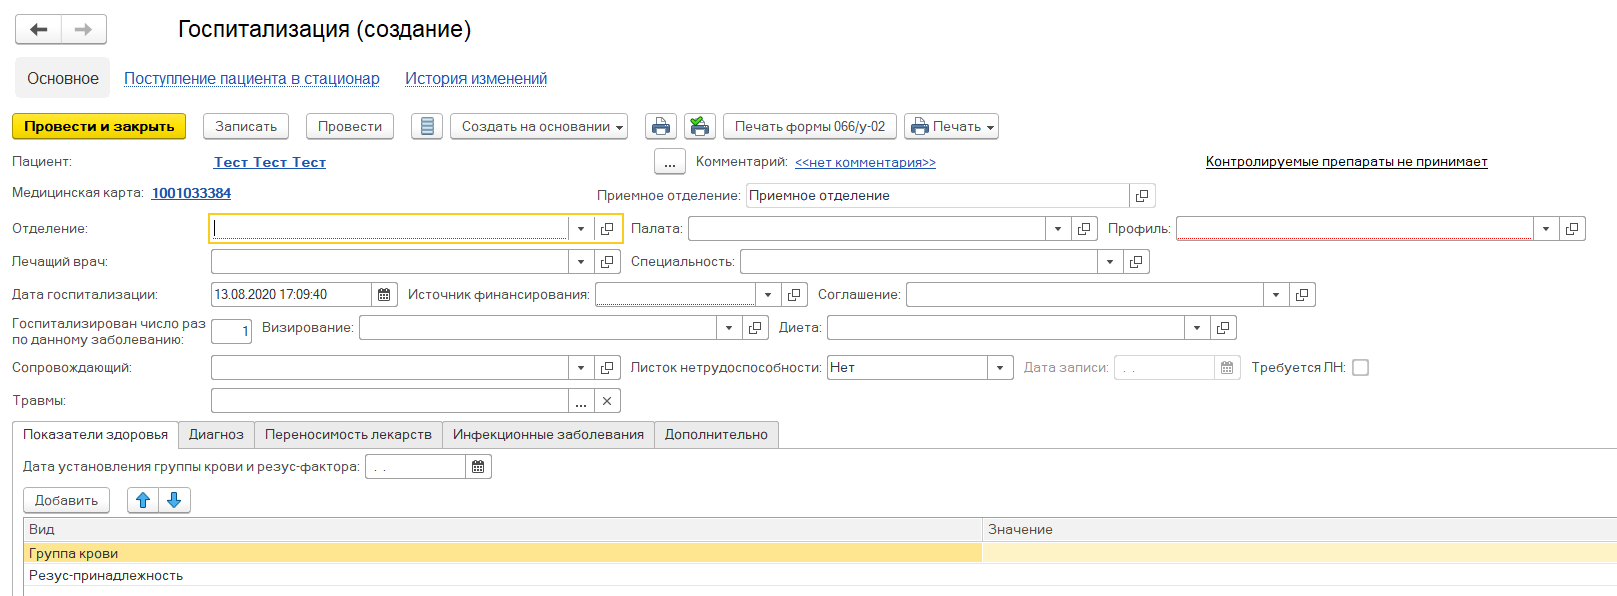This screenshot has height=596, width=1617.
Task: Open the Приемное отделение record icon
Action: click(x=1142, y=196)
